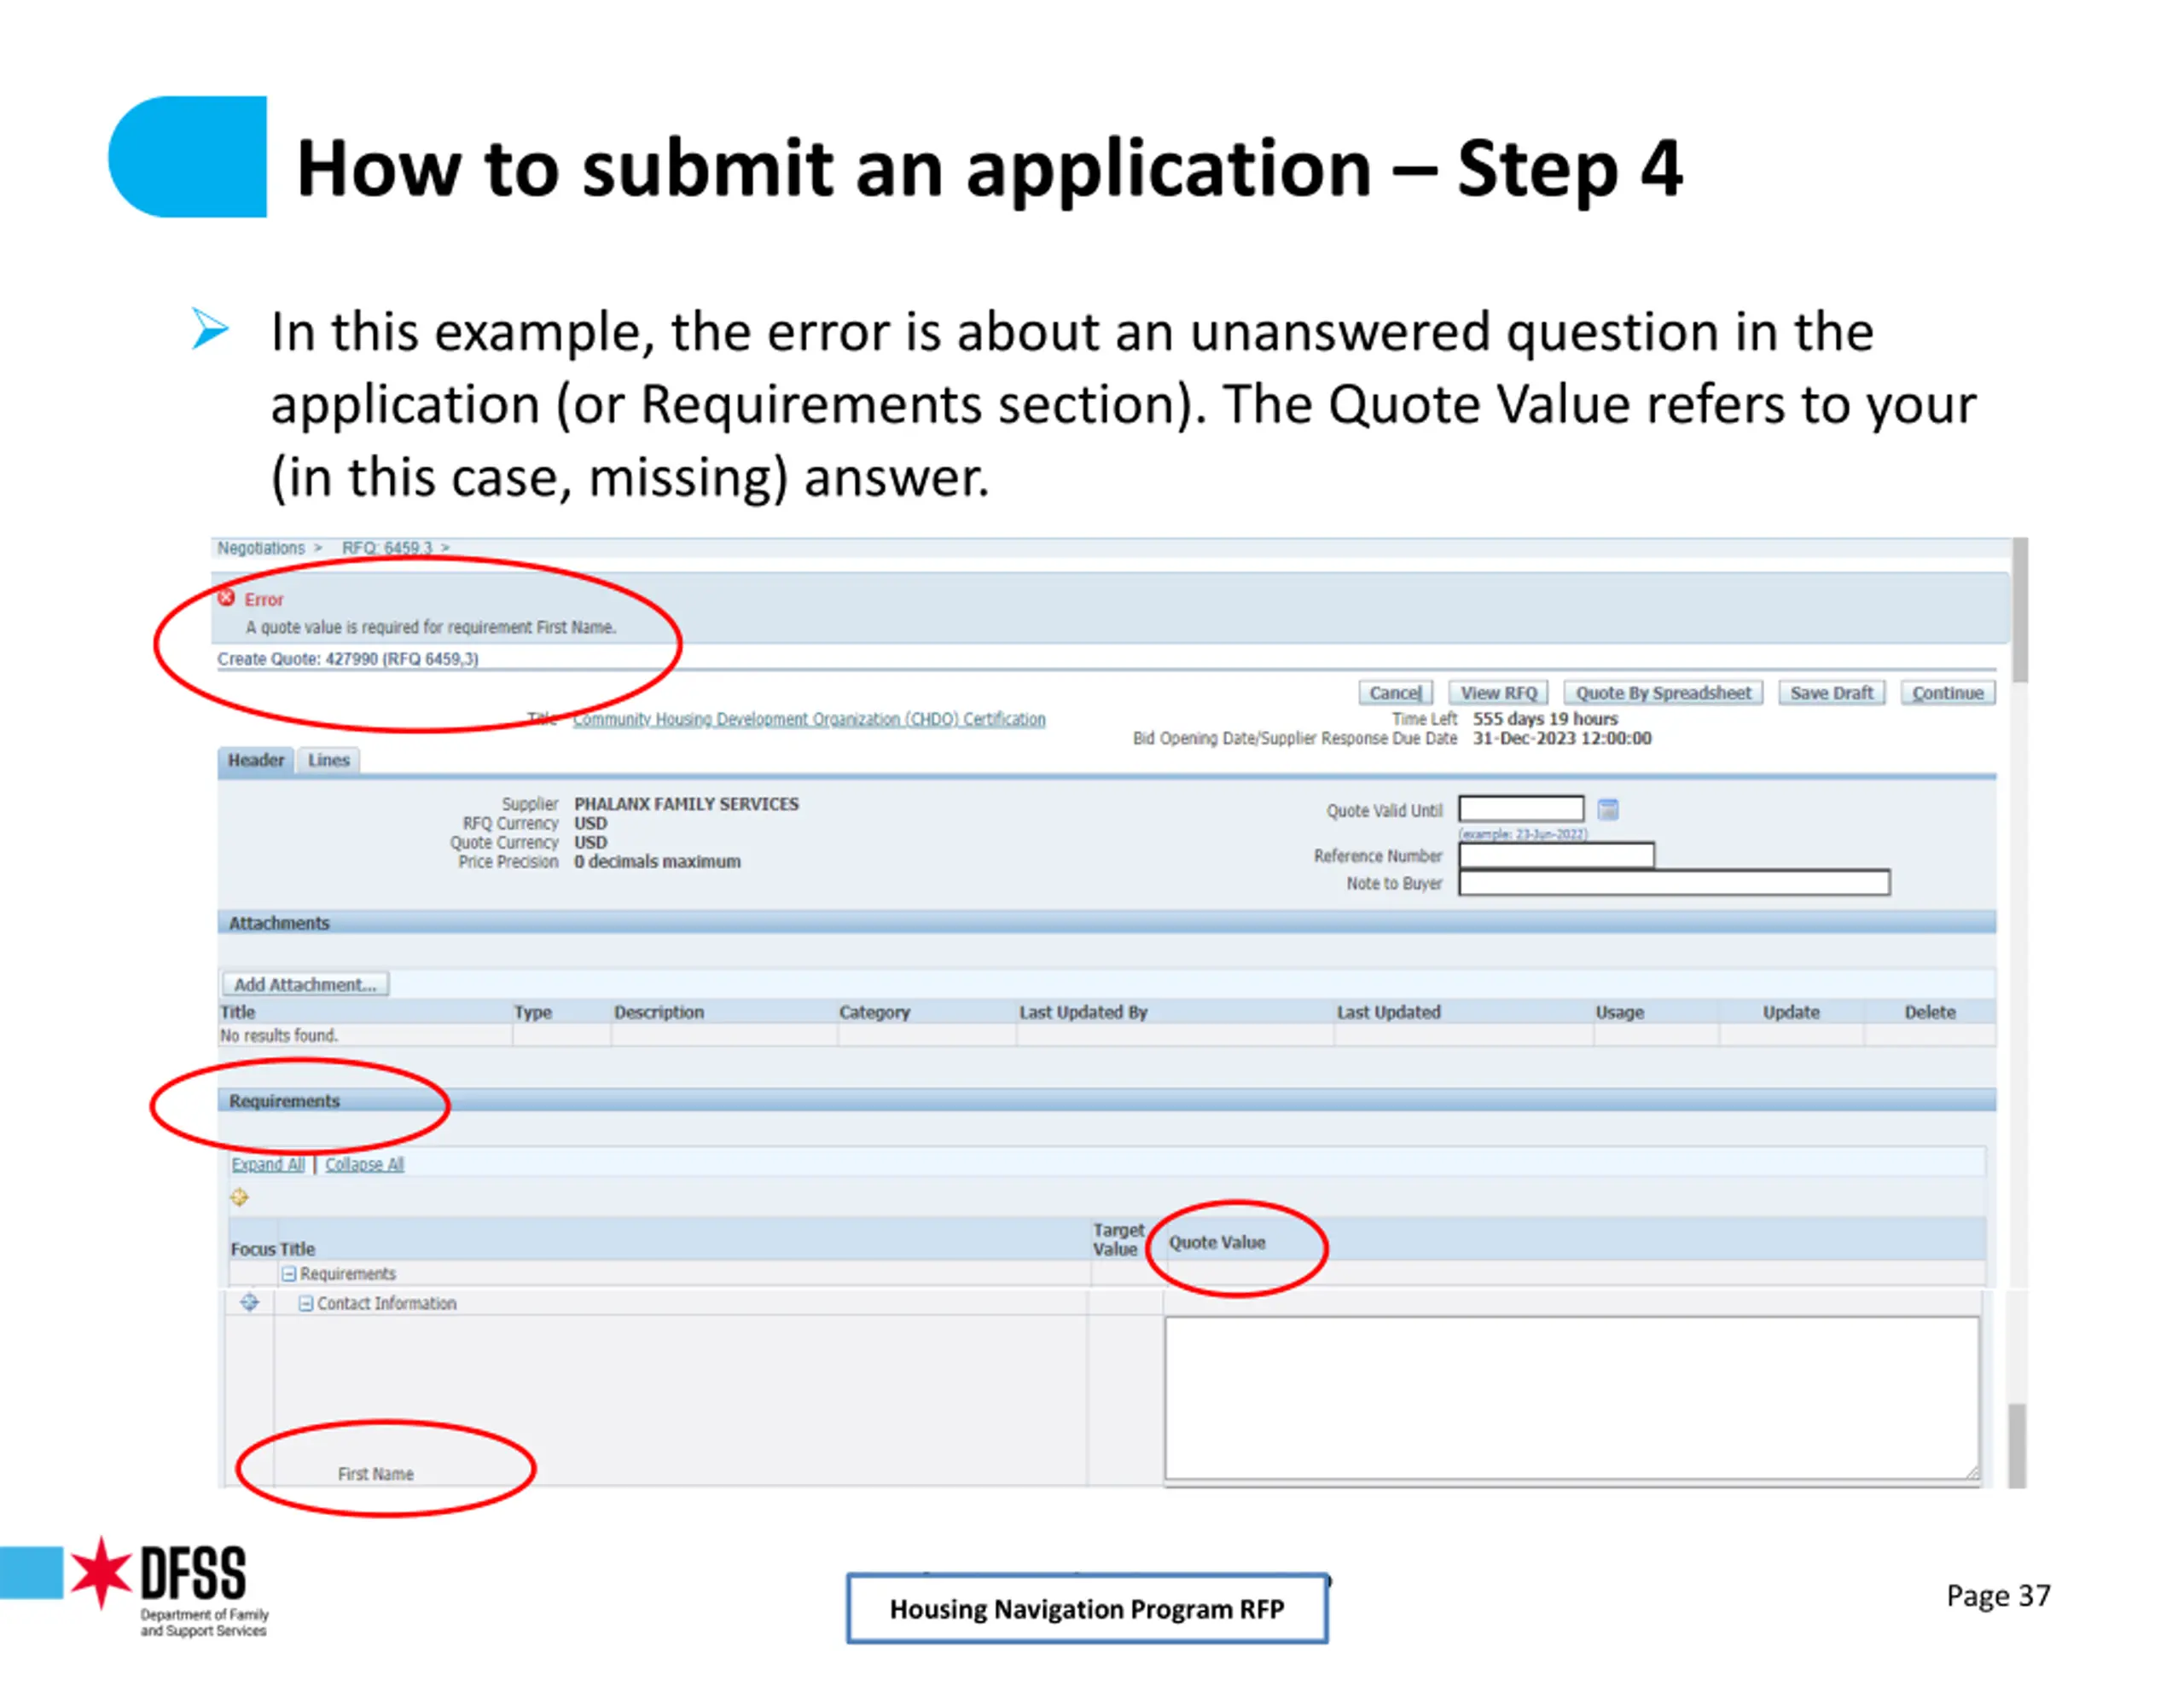Click the Note to Buyer field
This screenshot has width=2184, height=1687.
1674,882
